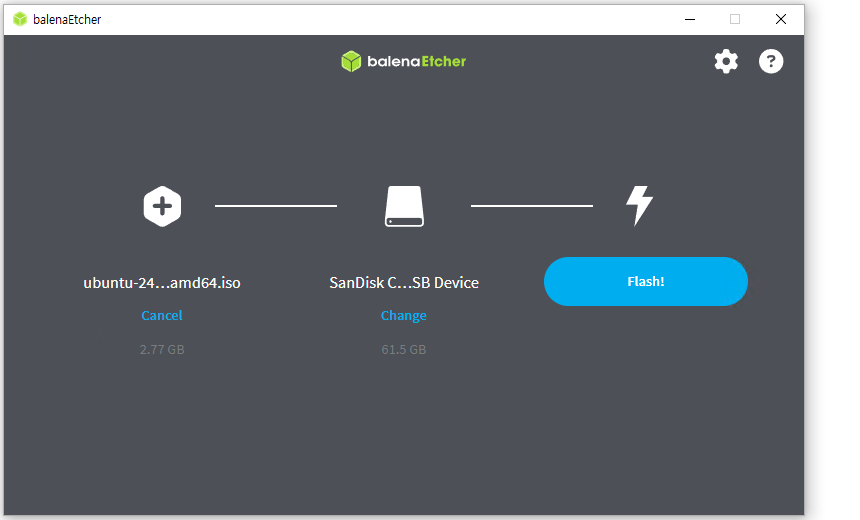Click the 61.5 GB drive size text

click(x=404, y=349)
